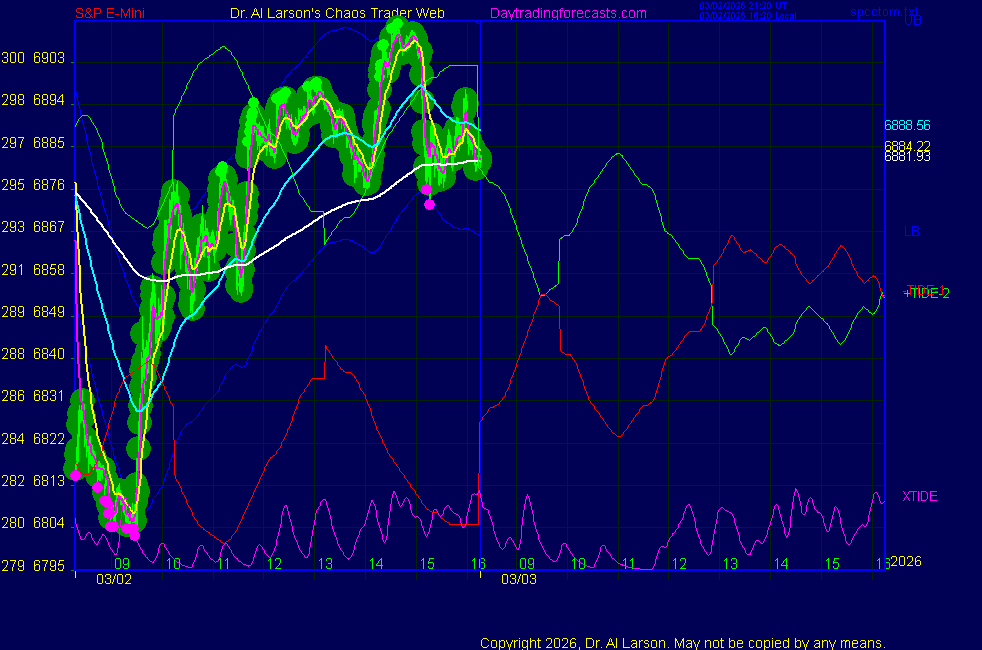Click the lowest magenta dot near 6876
This screenshot has width=982, height=650.
430,204
